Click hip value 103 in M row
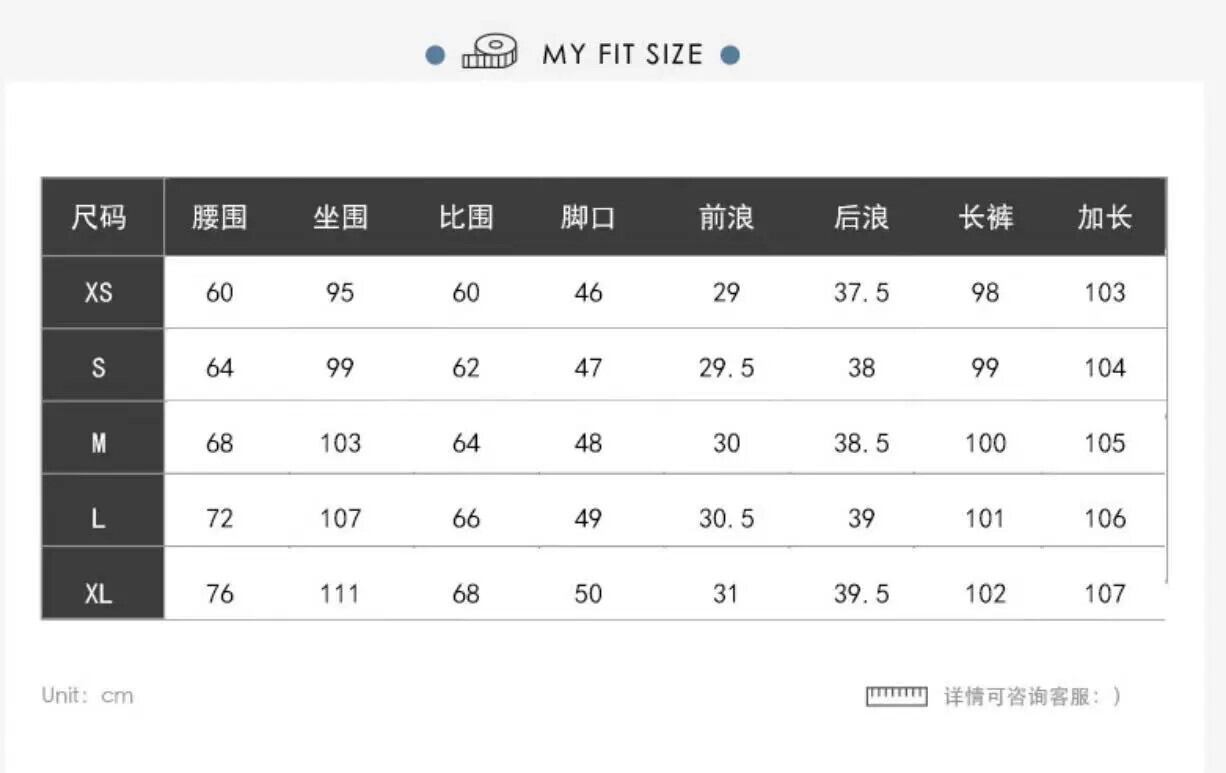The width and height of the screenshot is (1226, 773). click(340, 443)
